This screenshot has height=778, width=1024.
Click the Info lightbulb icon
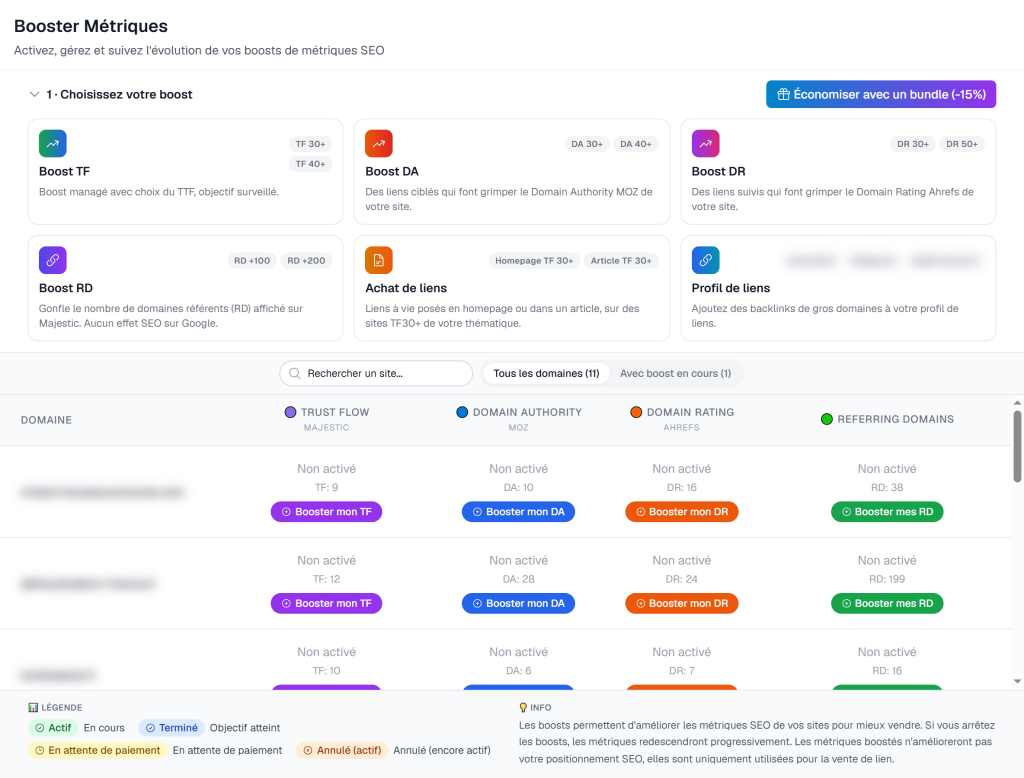(523, 707)
